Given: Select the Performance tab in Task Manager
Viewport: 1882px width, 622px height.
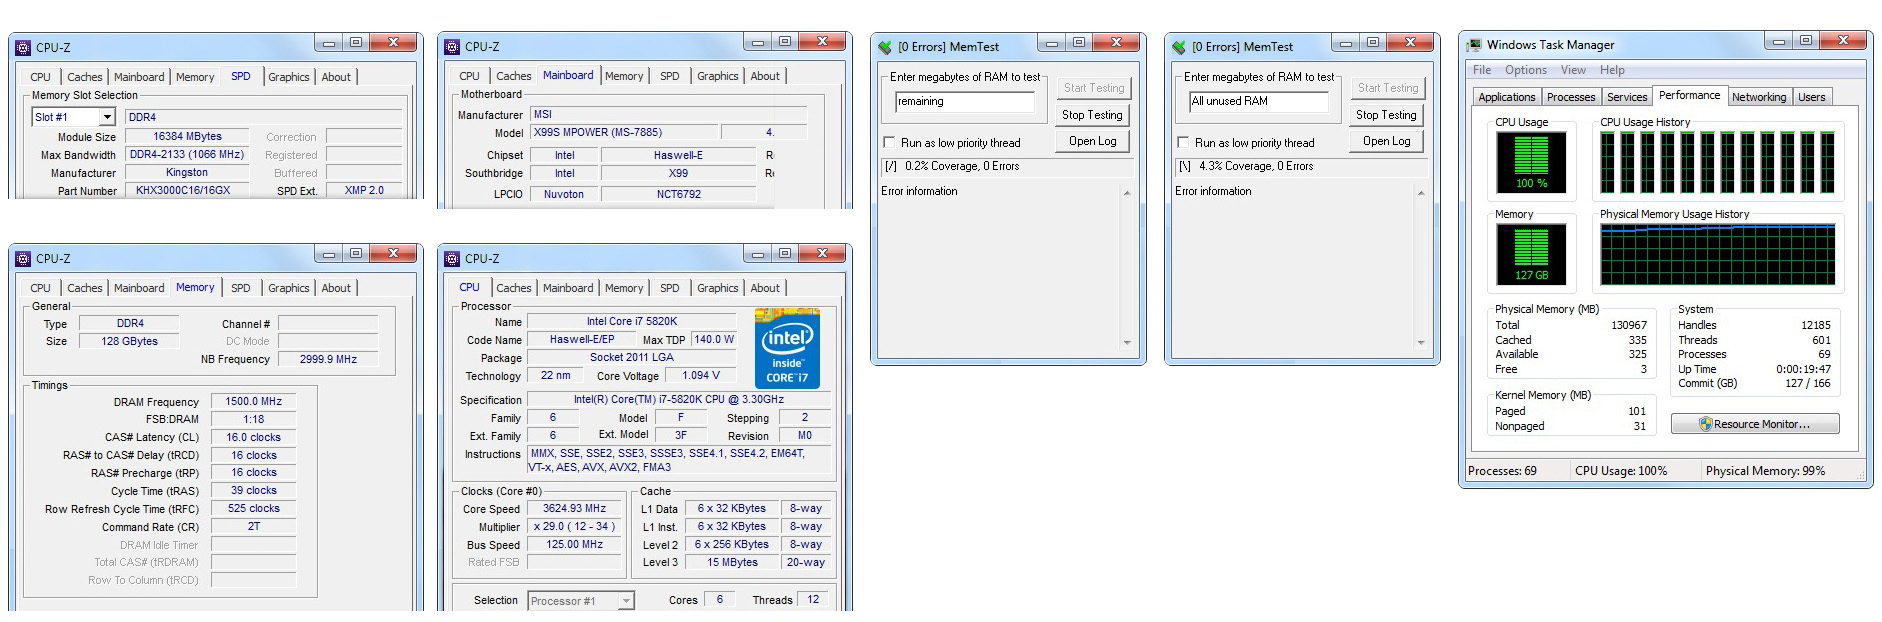Looking at the screenshot, I should [1690, 95].
